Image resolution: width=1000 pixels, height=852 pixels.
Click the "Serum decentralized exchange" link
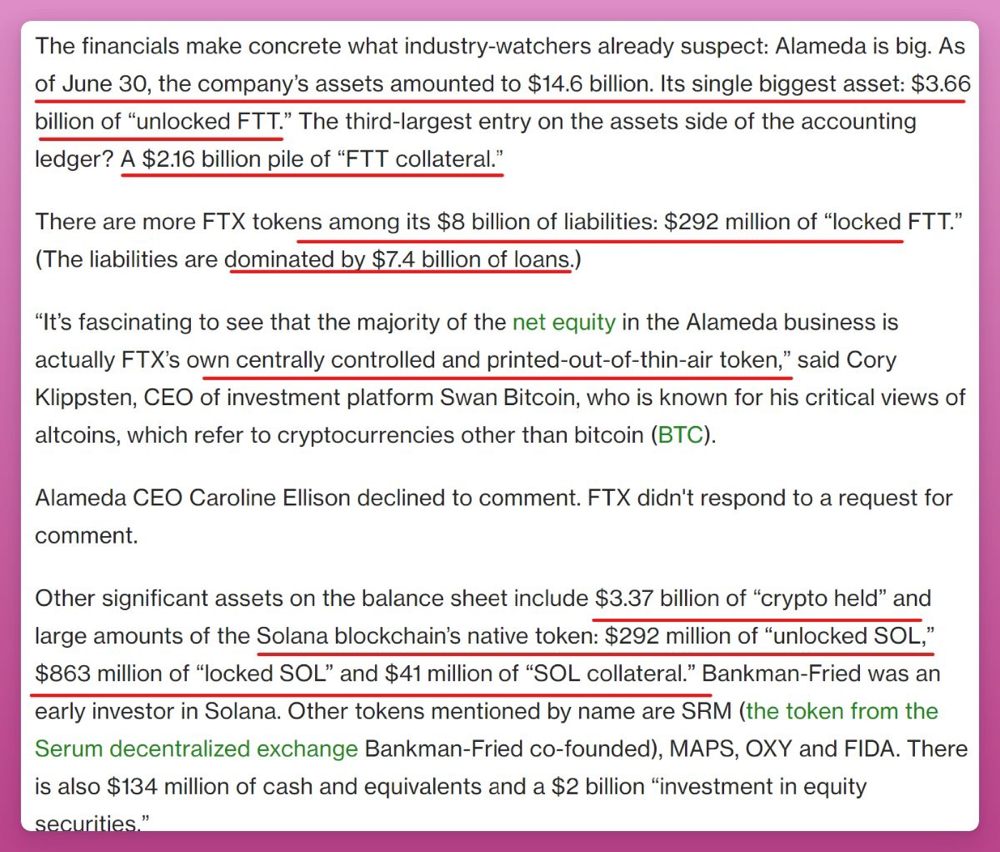[196, 749]
